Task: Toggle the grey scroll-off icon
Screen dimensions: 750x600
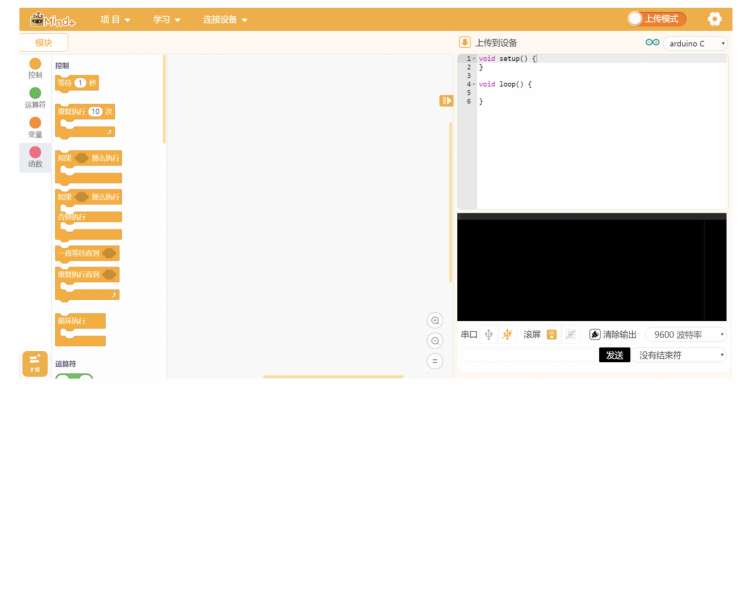Action: [570, 334]
